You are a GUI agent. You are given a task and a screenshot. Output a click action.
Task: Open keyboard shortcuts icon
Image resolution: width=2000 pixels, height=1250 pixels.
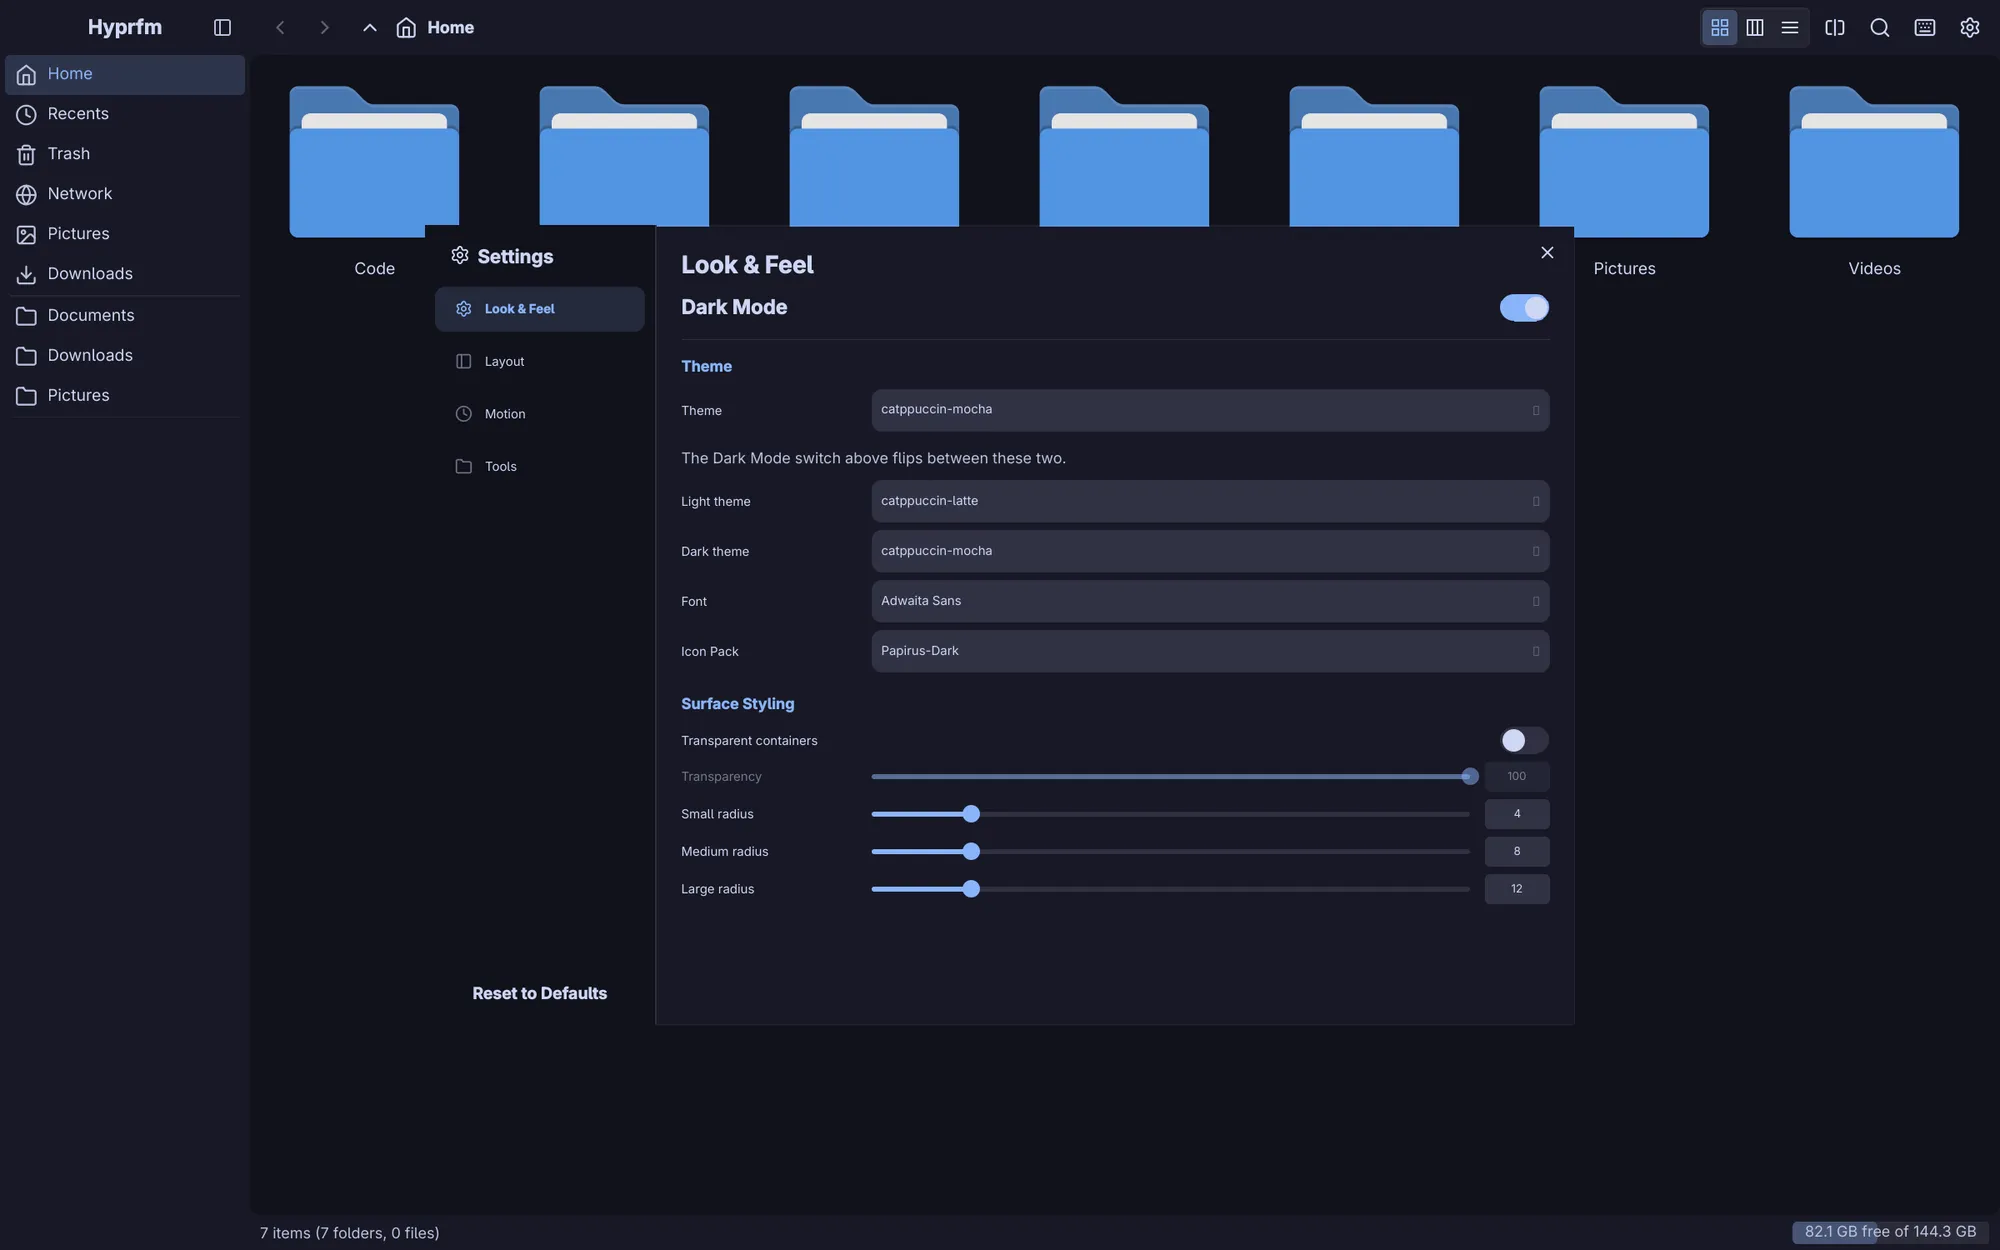pyautogui.click(x=1924, y=28)
